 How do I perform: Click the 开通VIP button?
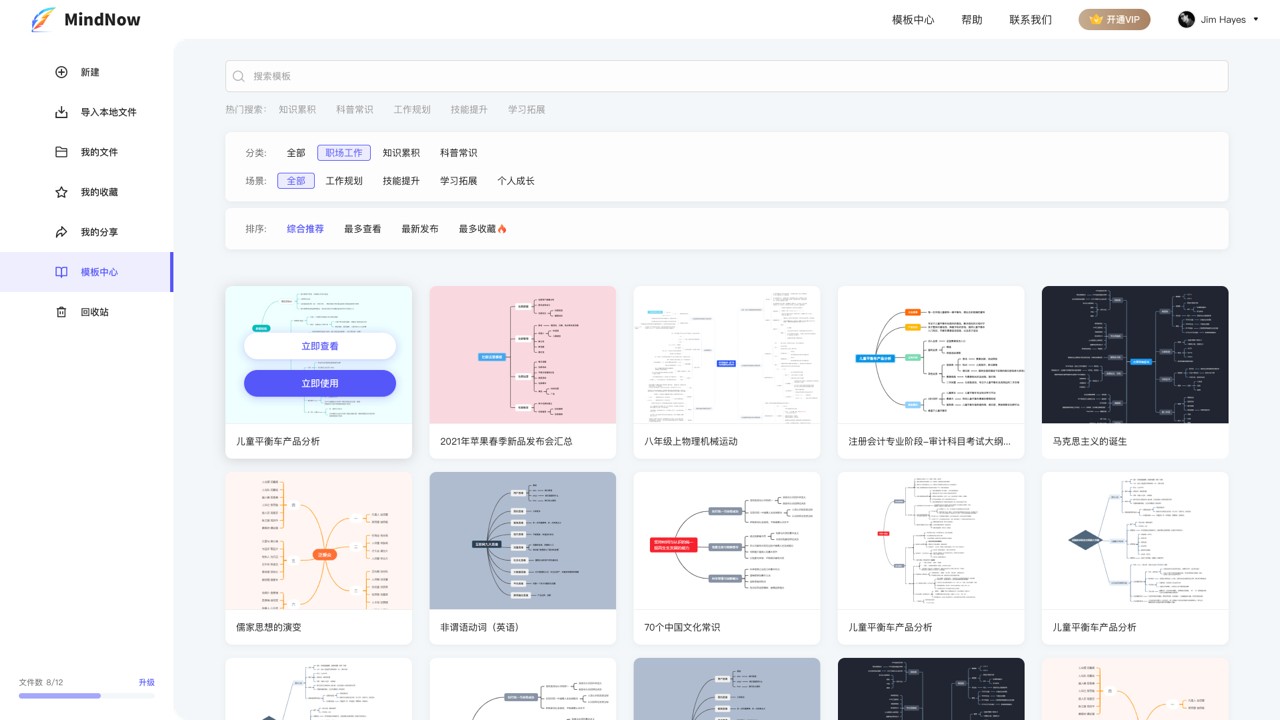[1114, 19]
